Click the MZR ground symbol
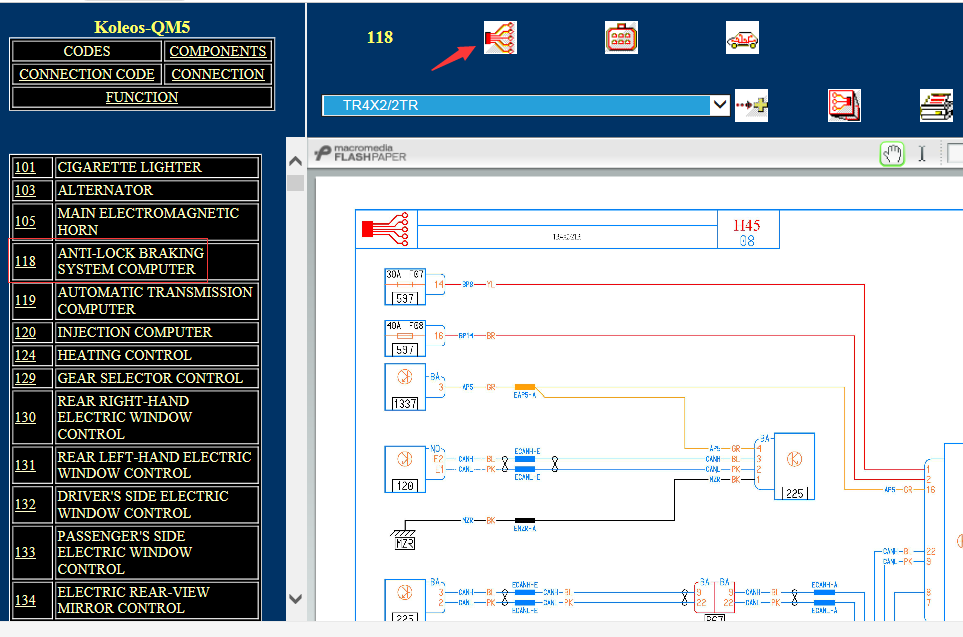 tap(404, 539)
